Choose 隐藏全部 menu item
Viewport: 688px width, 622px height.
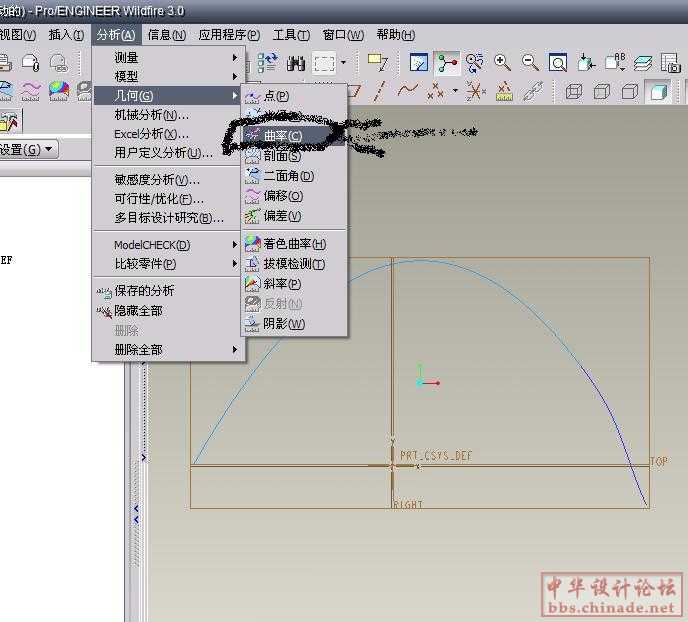168,311
